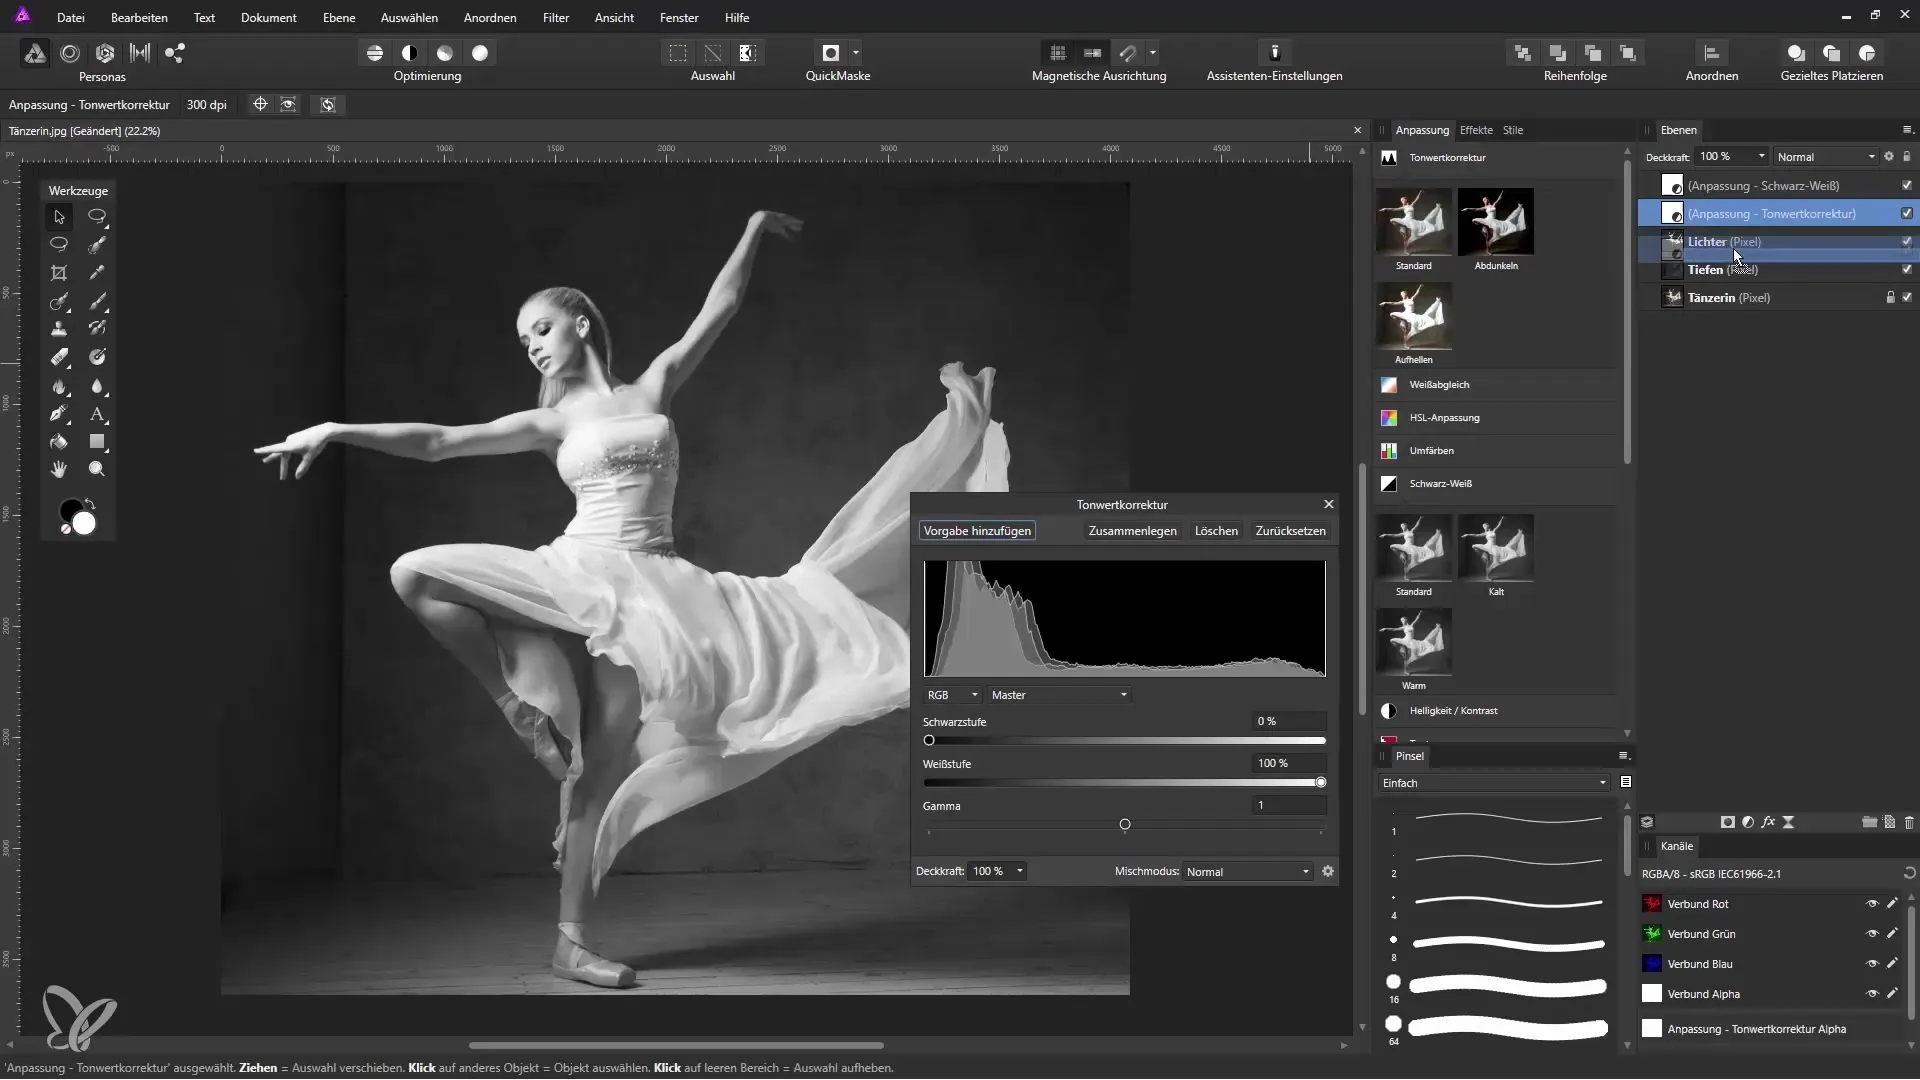This screenshot has width=1920, height=1080.
Task: Open brush category Einfach dropdown
Action: pos(1493,783)
